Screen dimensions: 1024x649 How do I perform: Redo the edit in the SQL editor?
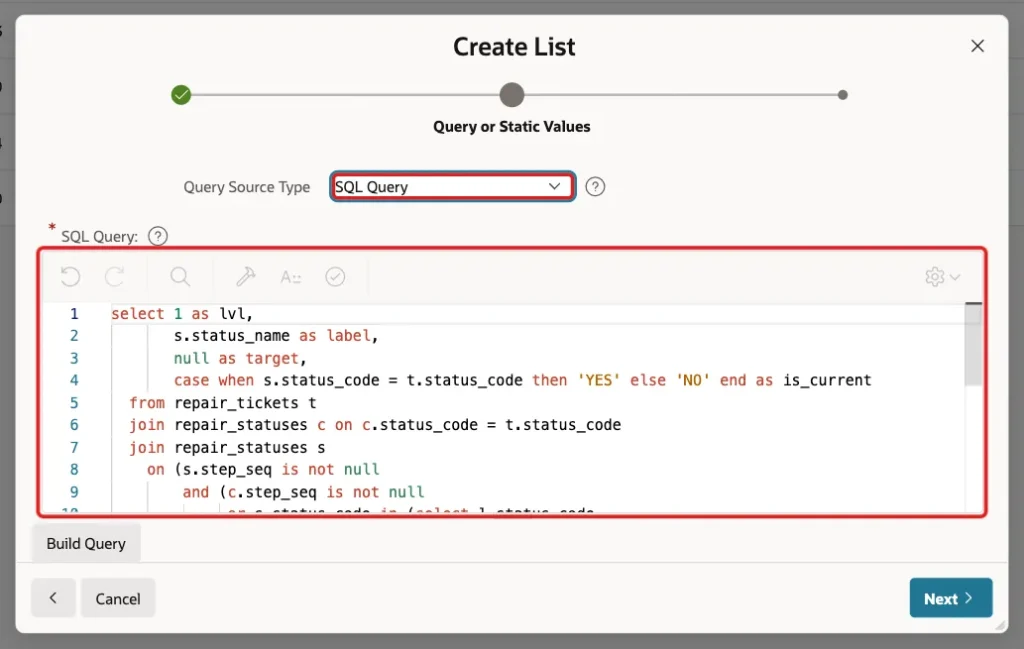coord(115,277)
